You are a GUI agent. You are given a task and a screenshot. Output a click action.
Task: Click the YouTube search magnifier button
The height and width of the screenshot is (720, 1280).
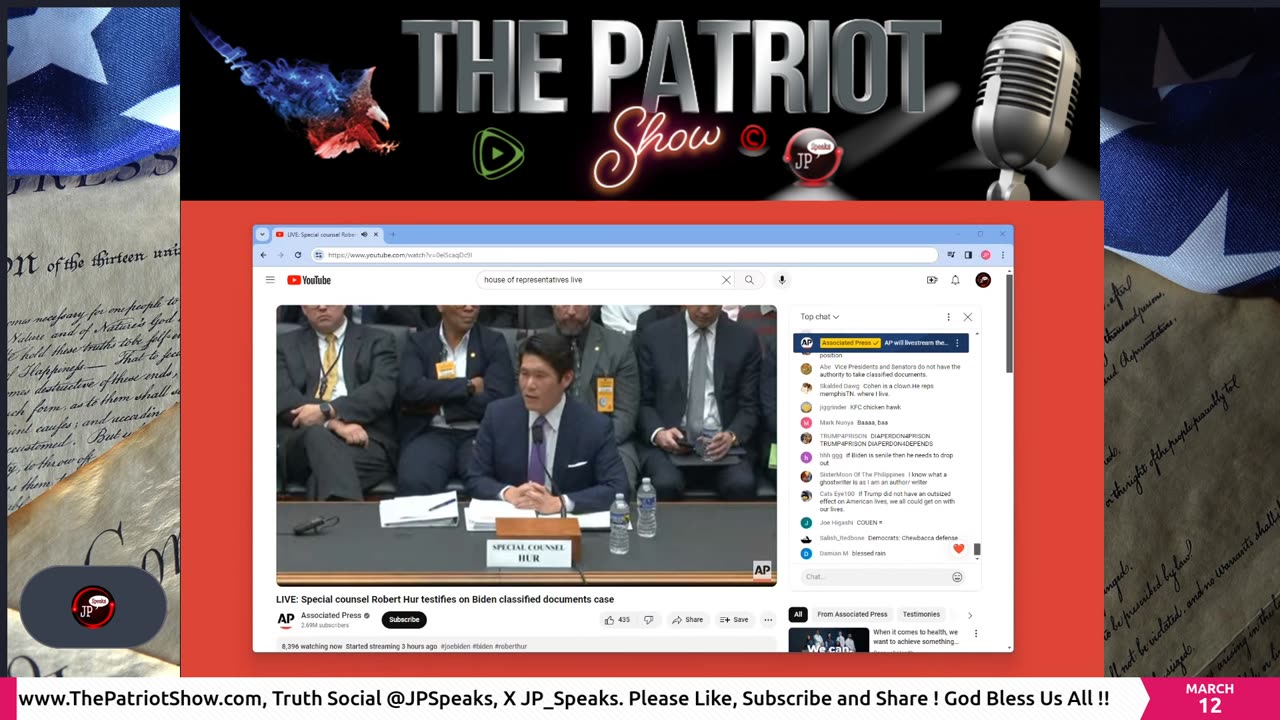tap(749, 280)
